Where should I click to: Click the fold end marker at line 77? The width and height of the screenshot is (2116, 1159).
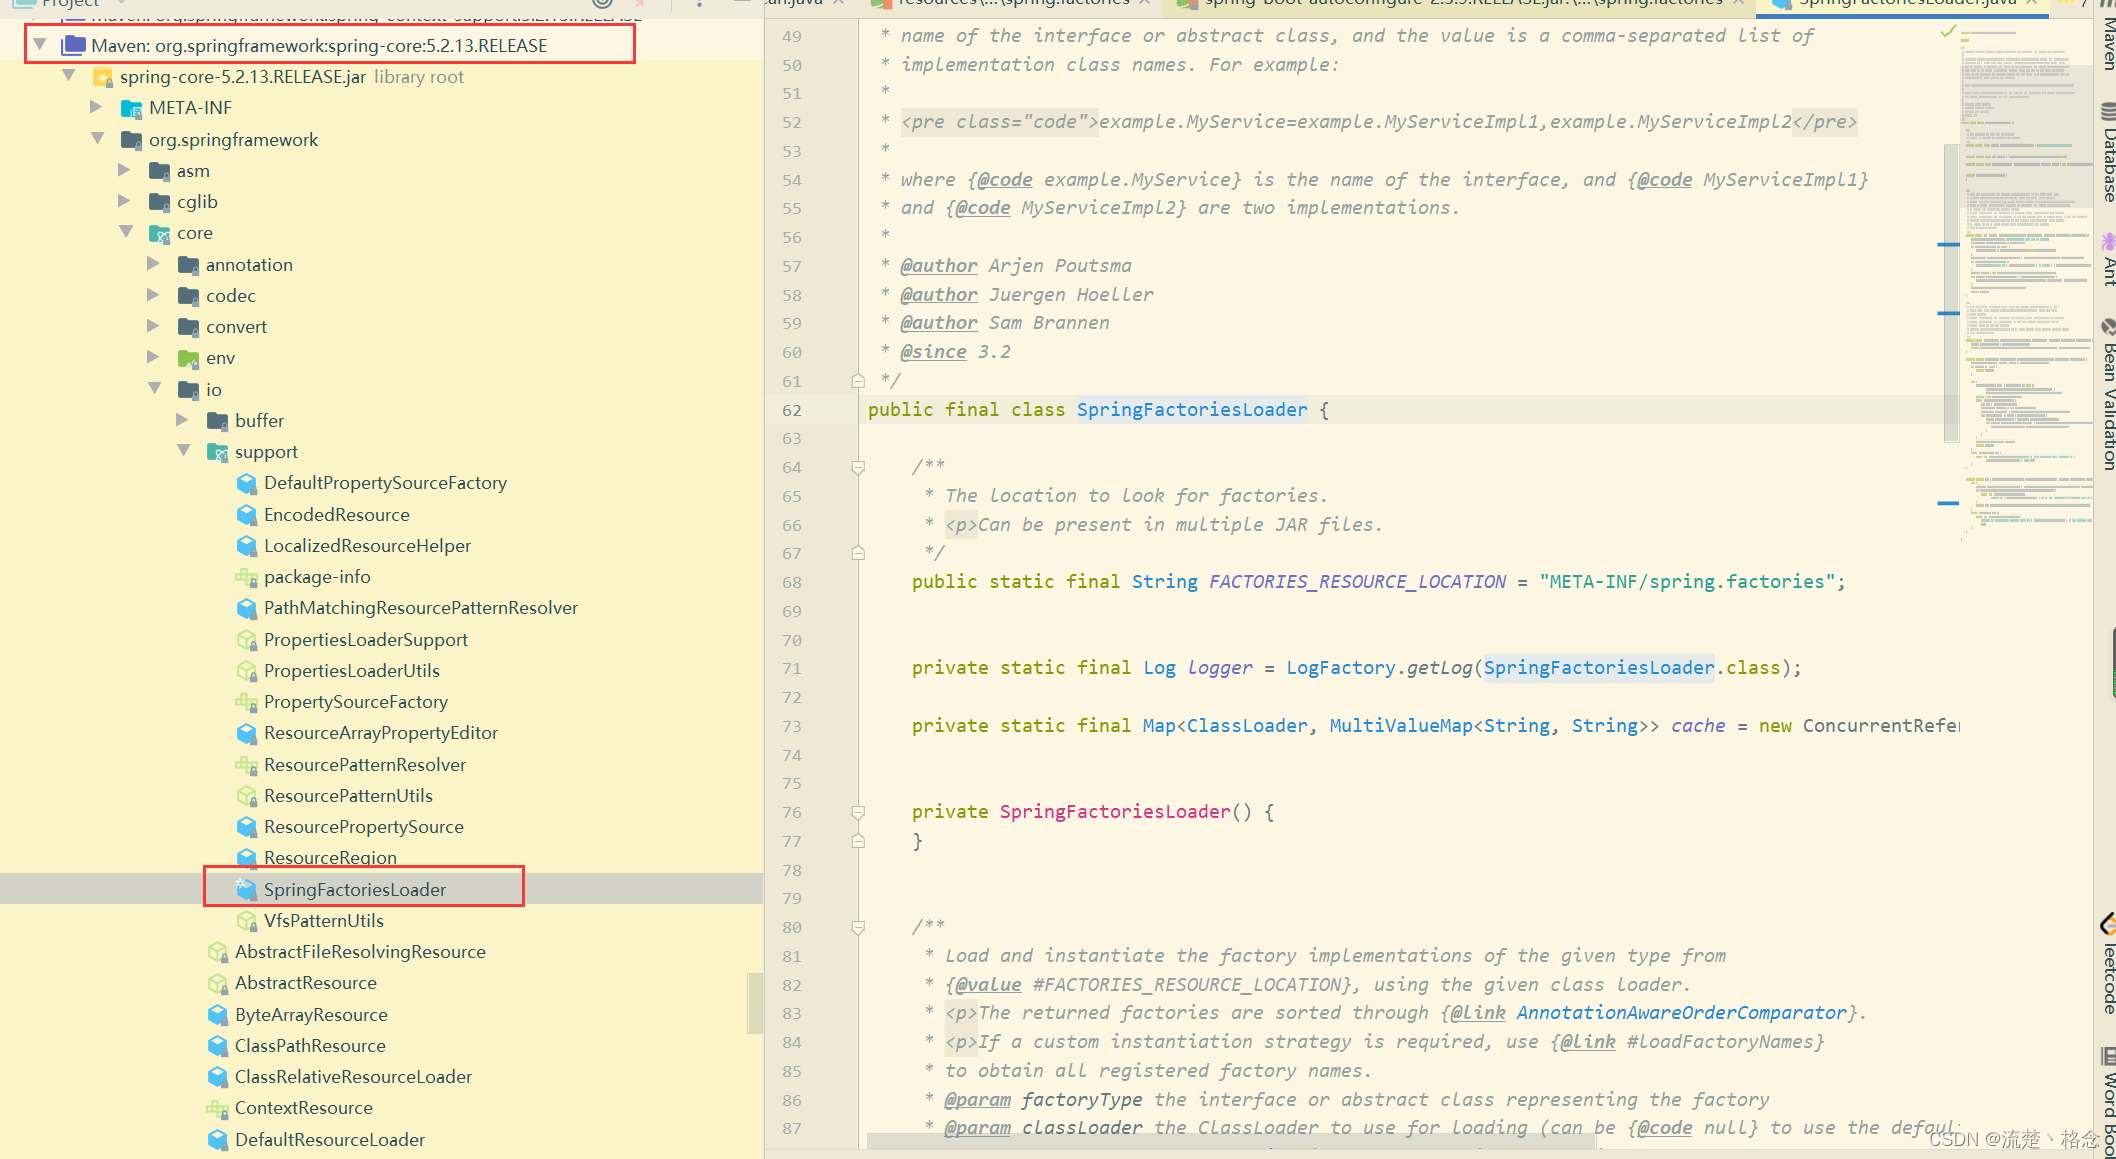[x=858, y=841]
